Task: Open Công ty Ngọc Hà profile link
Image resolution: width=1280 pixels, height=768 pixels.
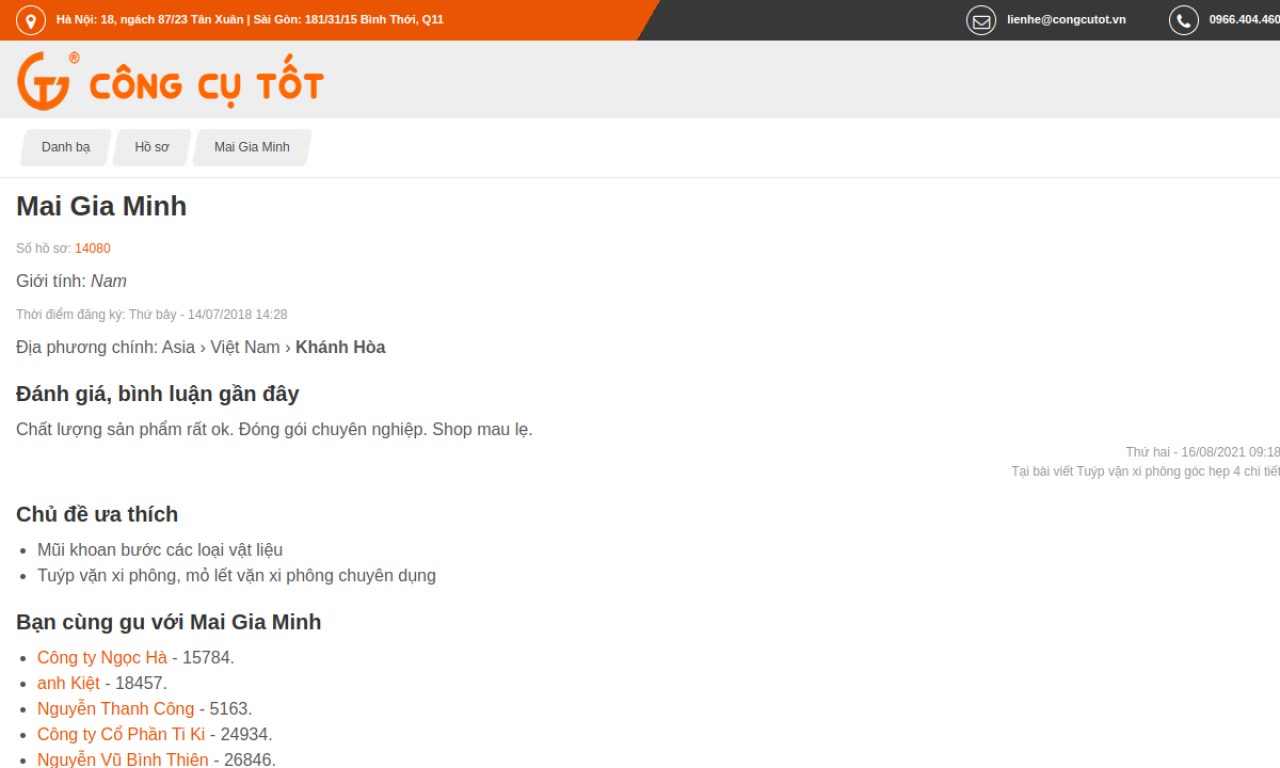Action: [102, 657]
